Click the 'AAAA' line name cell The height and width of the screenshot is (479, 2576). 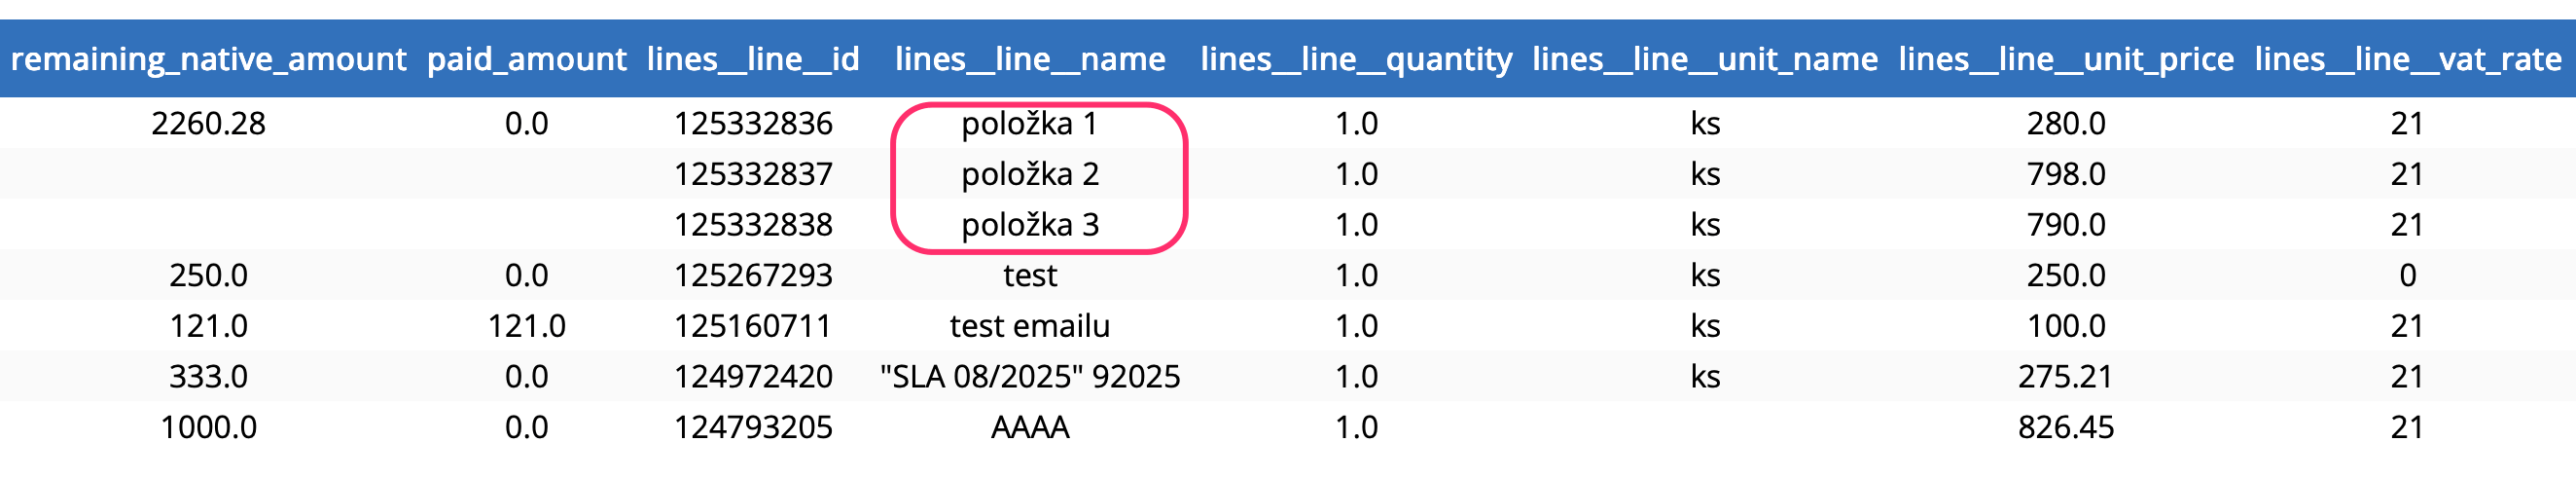(x=1030, y=428)
